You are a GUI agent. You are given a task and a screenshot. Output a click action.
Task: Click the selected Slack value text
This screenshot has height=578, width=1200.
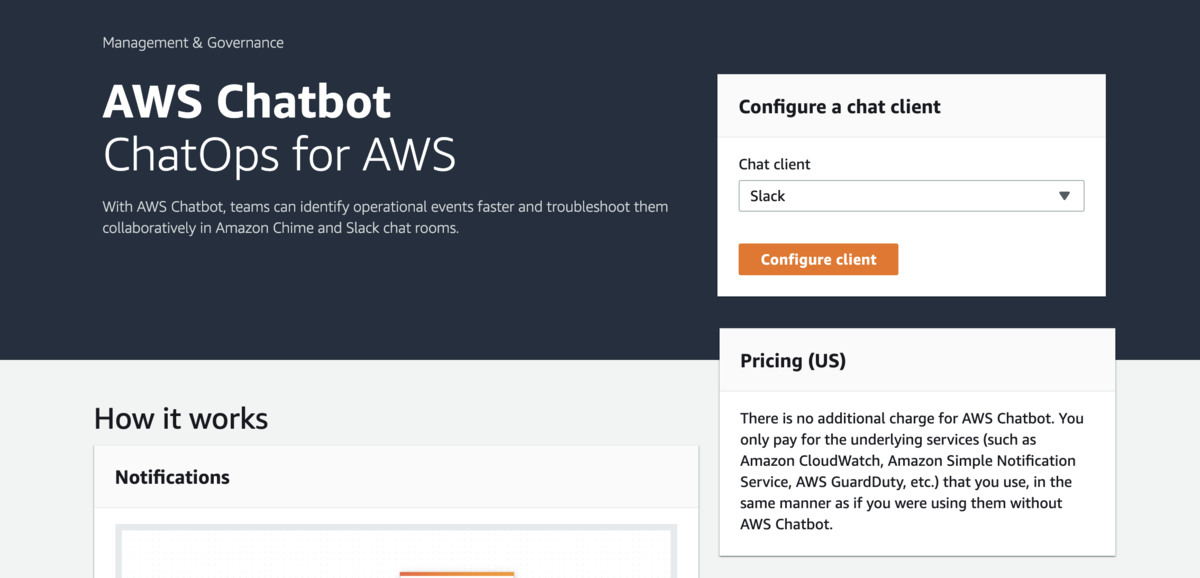pyautogui.click(x=768, y=196)
